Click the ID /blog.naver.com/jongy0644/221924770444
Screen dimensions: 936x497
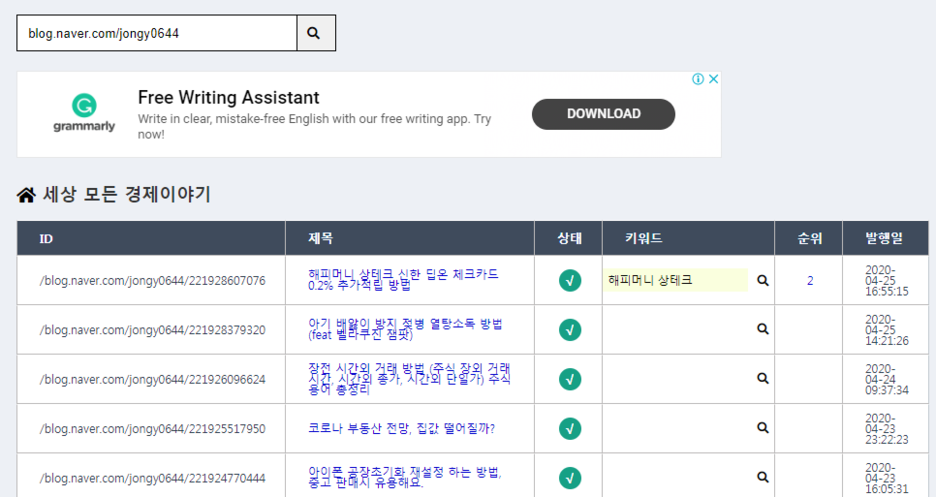point(152,479)
